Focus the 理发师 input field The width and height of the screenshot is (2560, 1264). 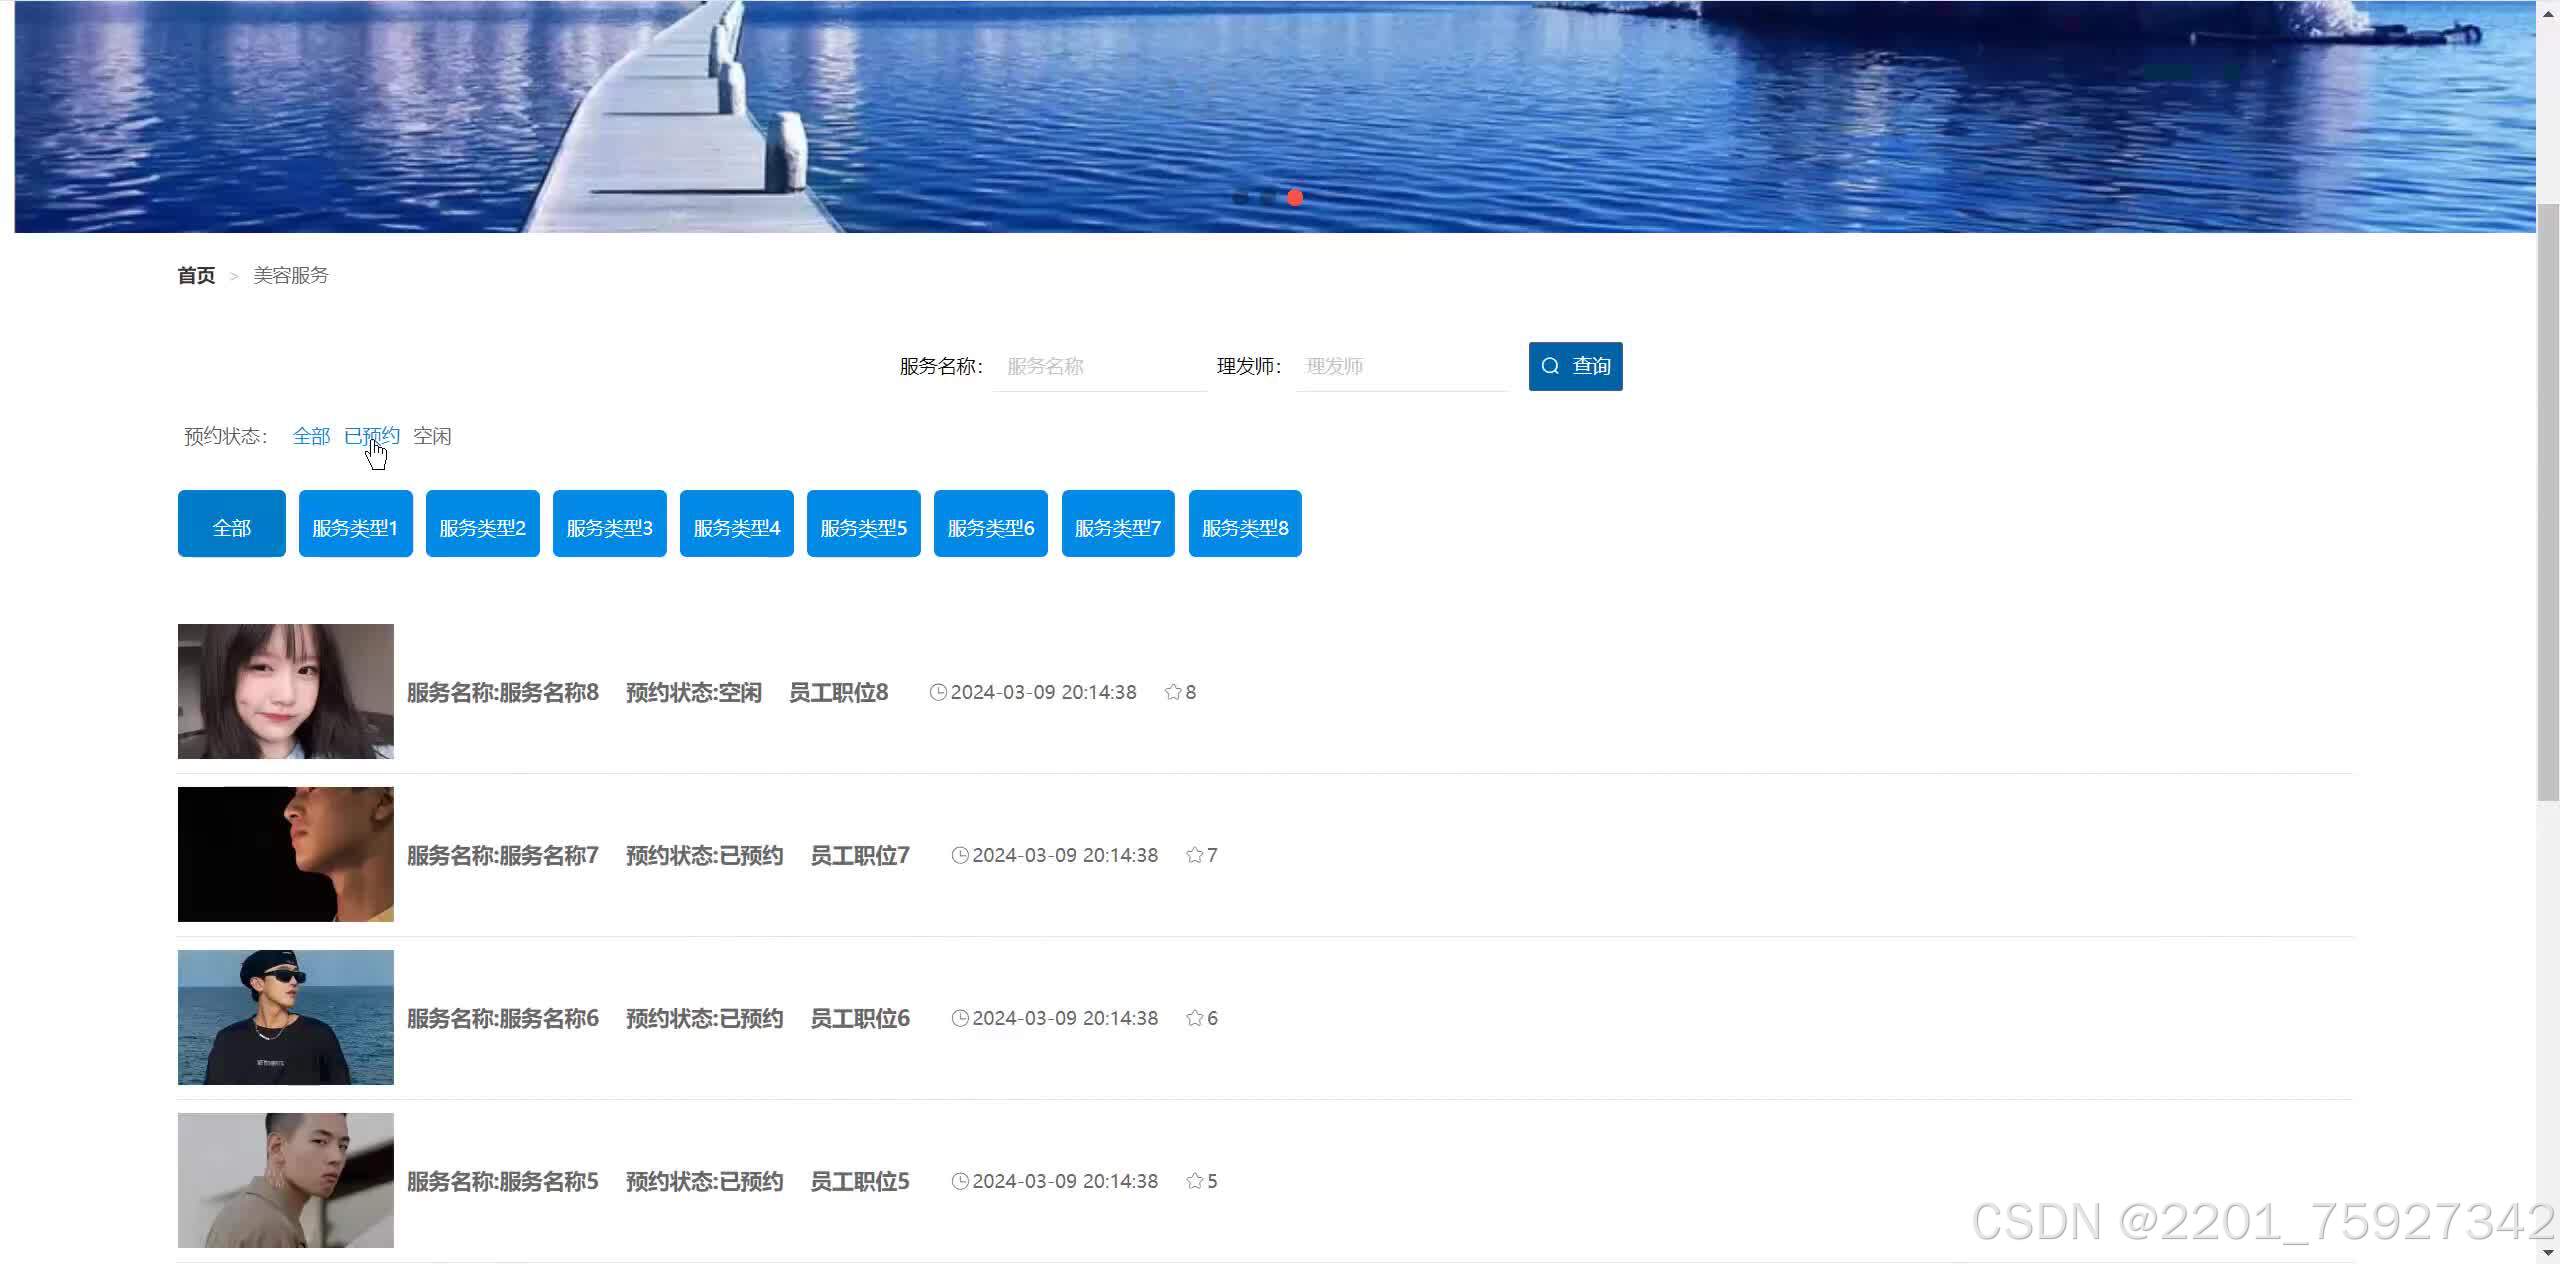pos(1402,366)
